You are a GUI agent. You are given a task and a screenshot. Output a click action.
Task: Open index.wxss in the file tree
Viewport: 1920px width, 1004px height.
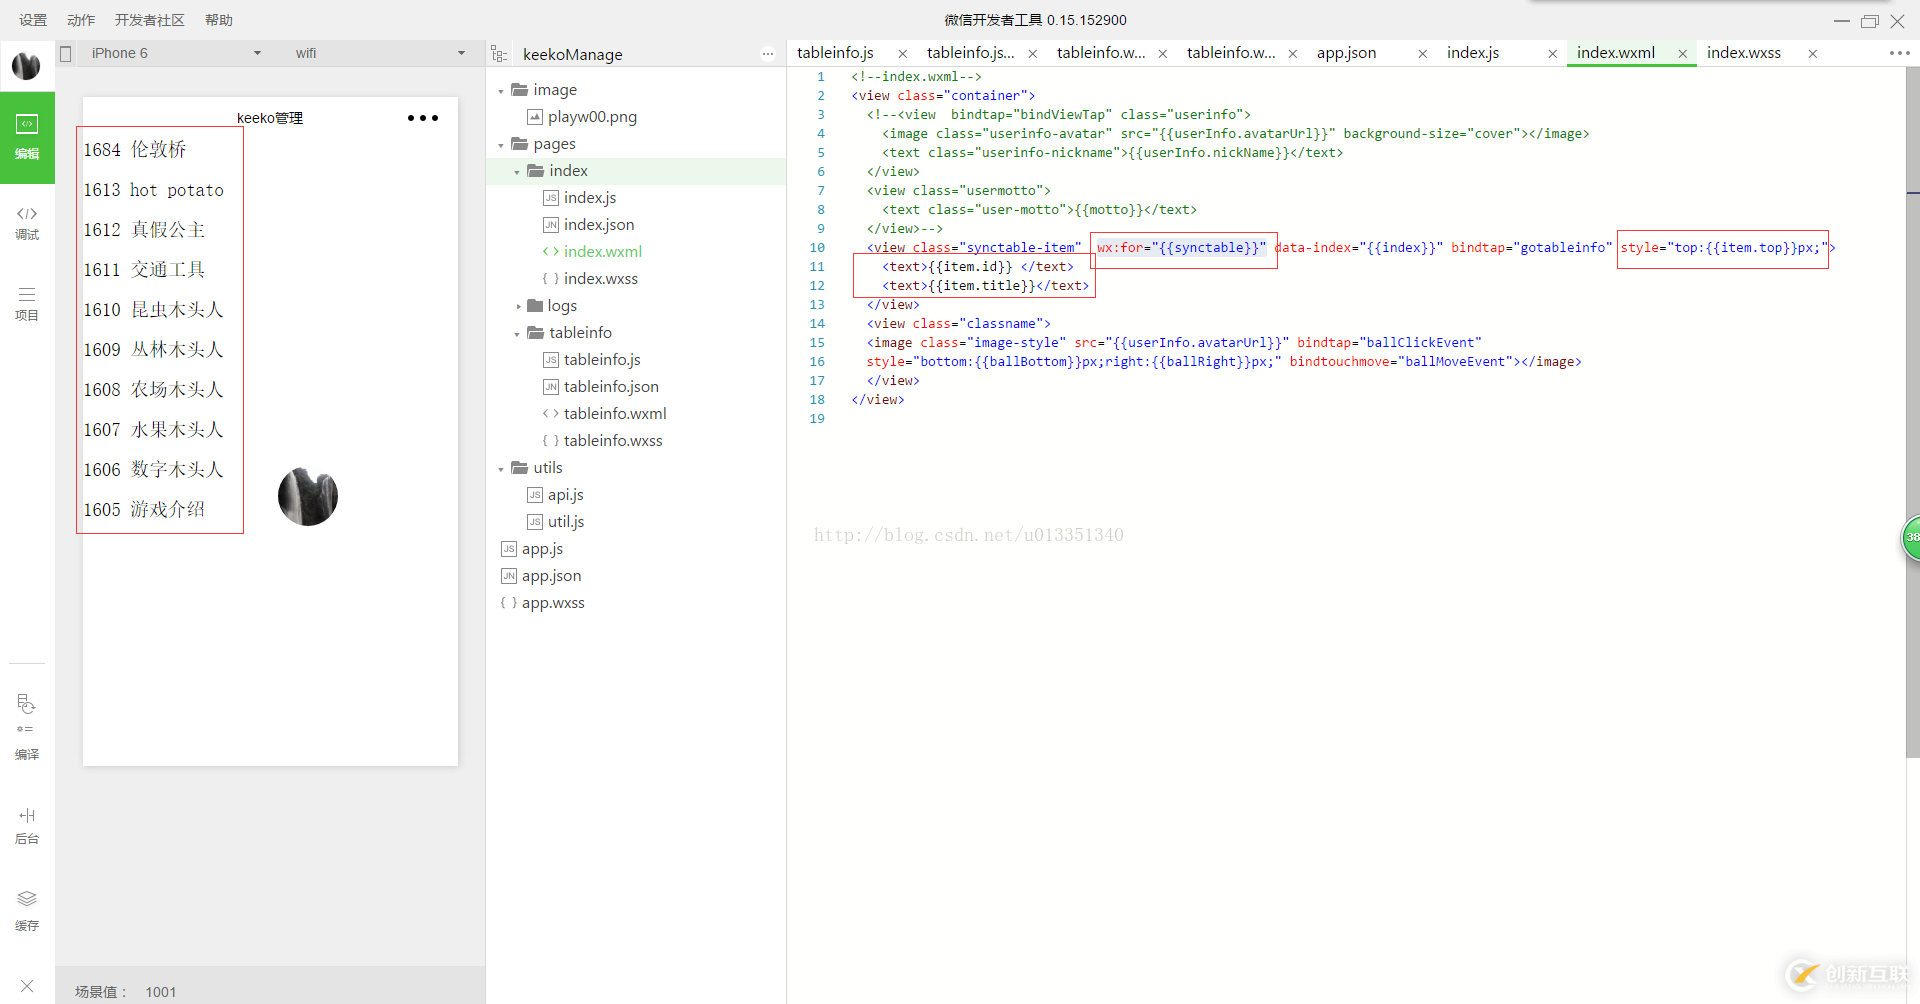tap(600, 279)
